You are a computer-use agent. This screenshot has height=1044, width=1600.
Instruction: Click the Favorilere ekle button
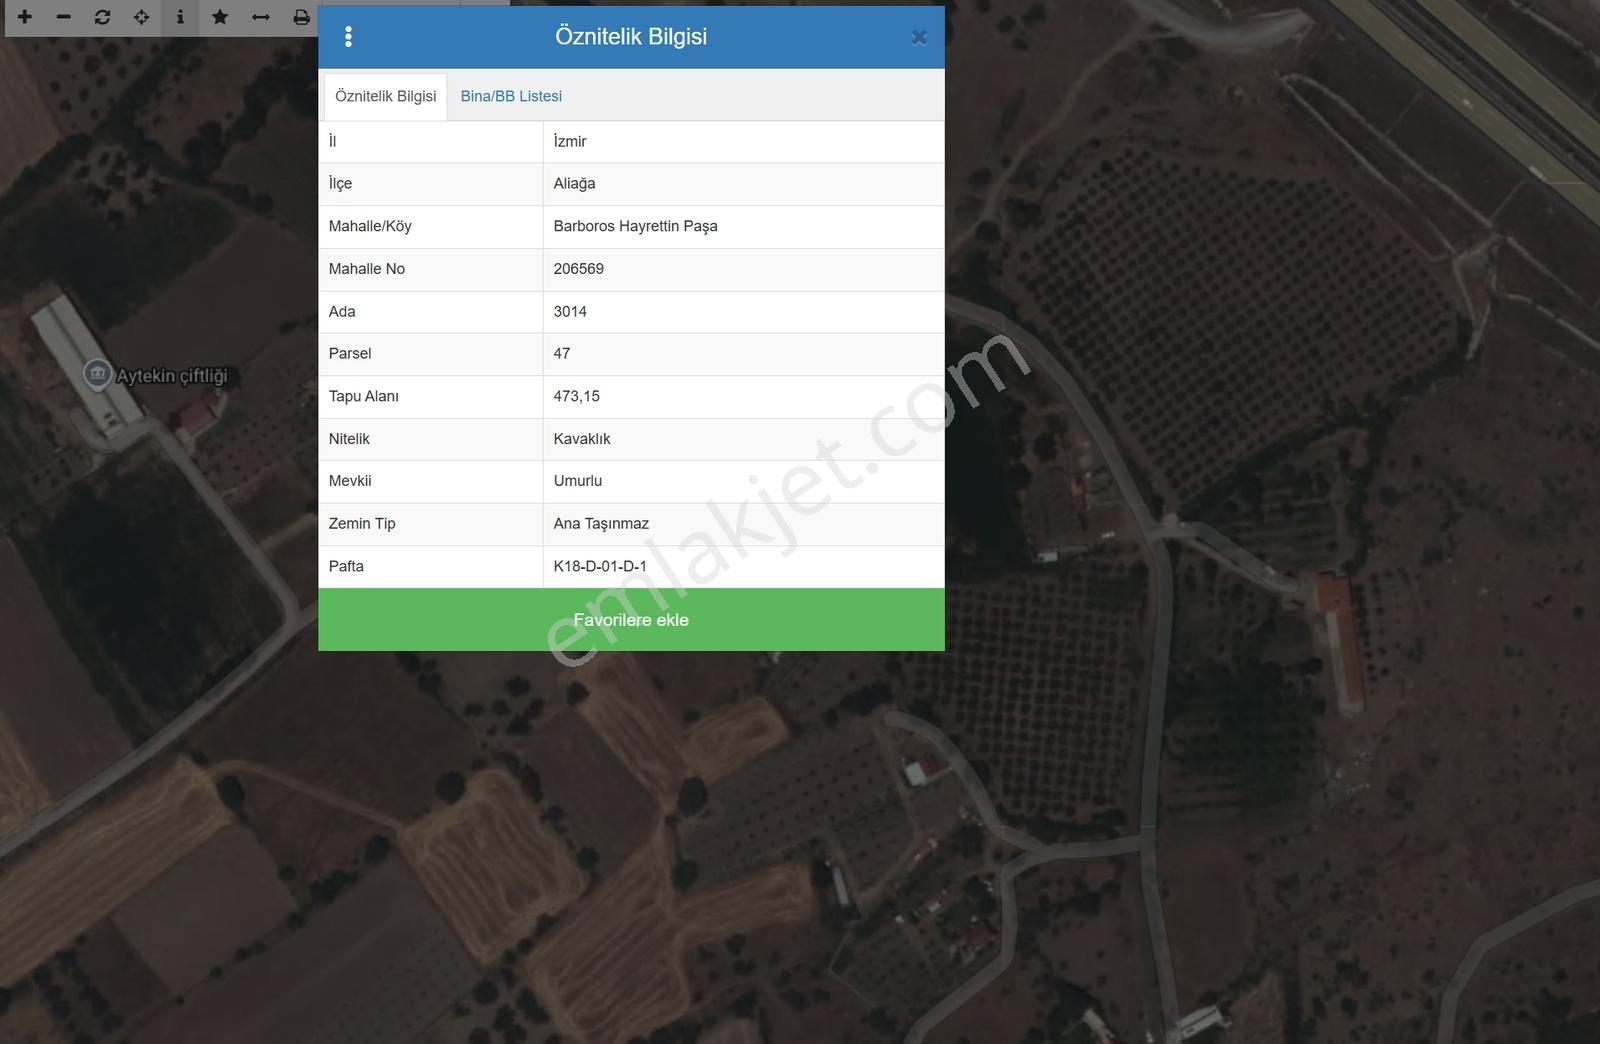pos(631,620)
